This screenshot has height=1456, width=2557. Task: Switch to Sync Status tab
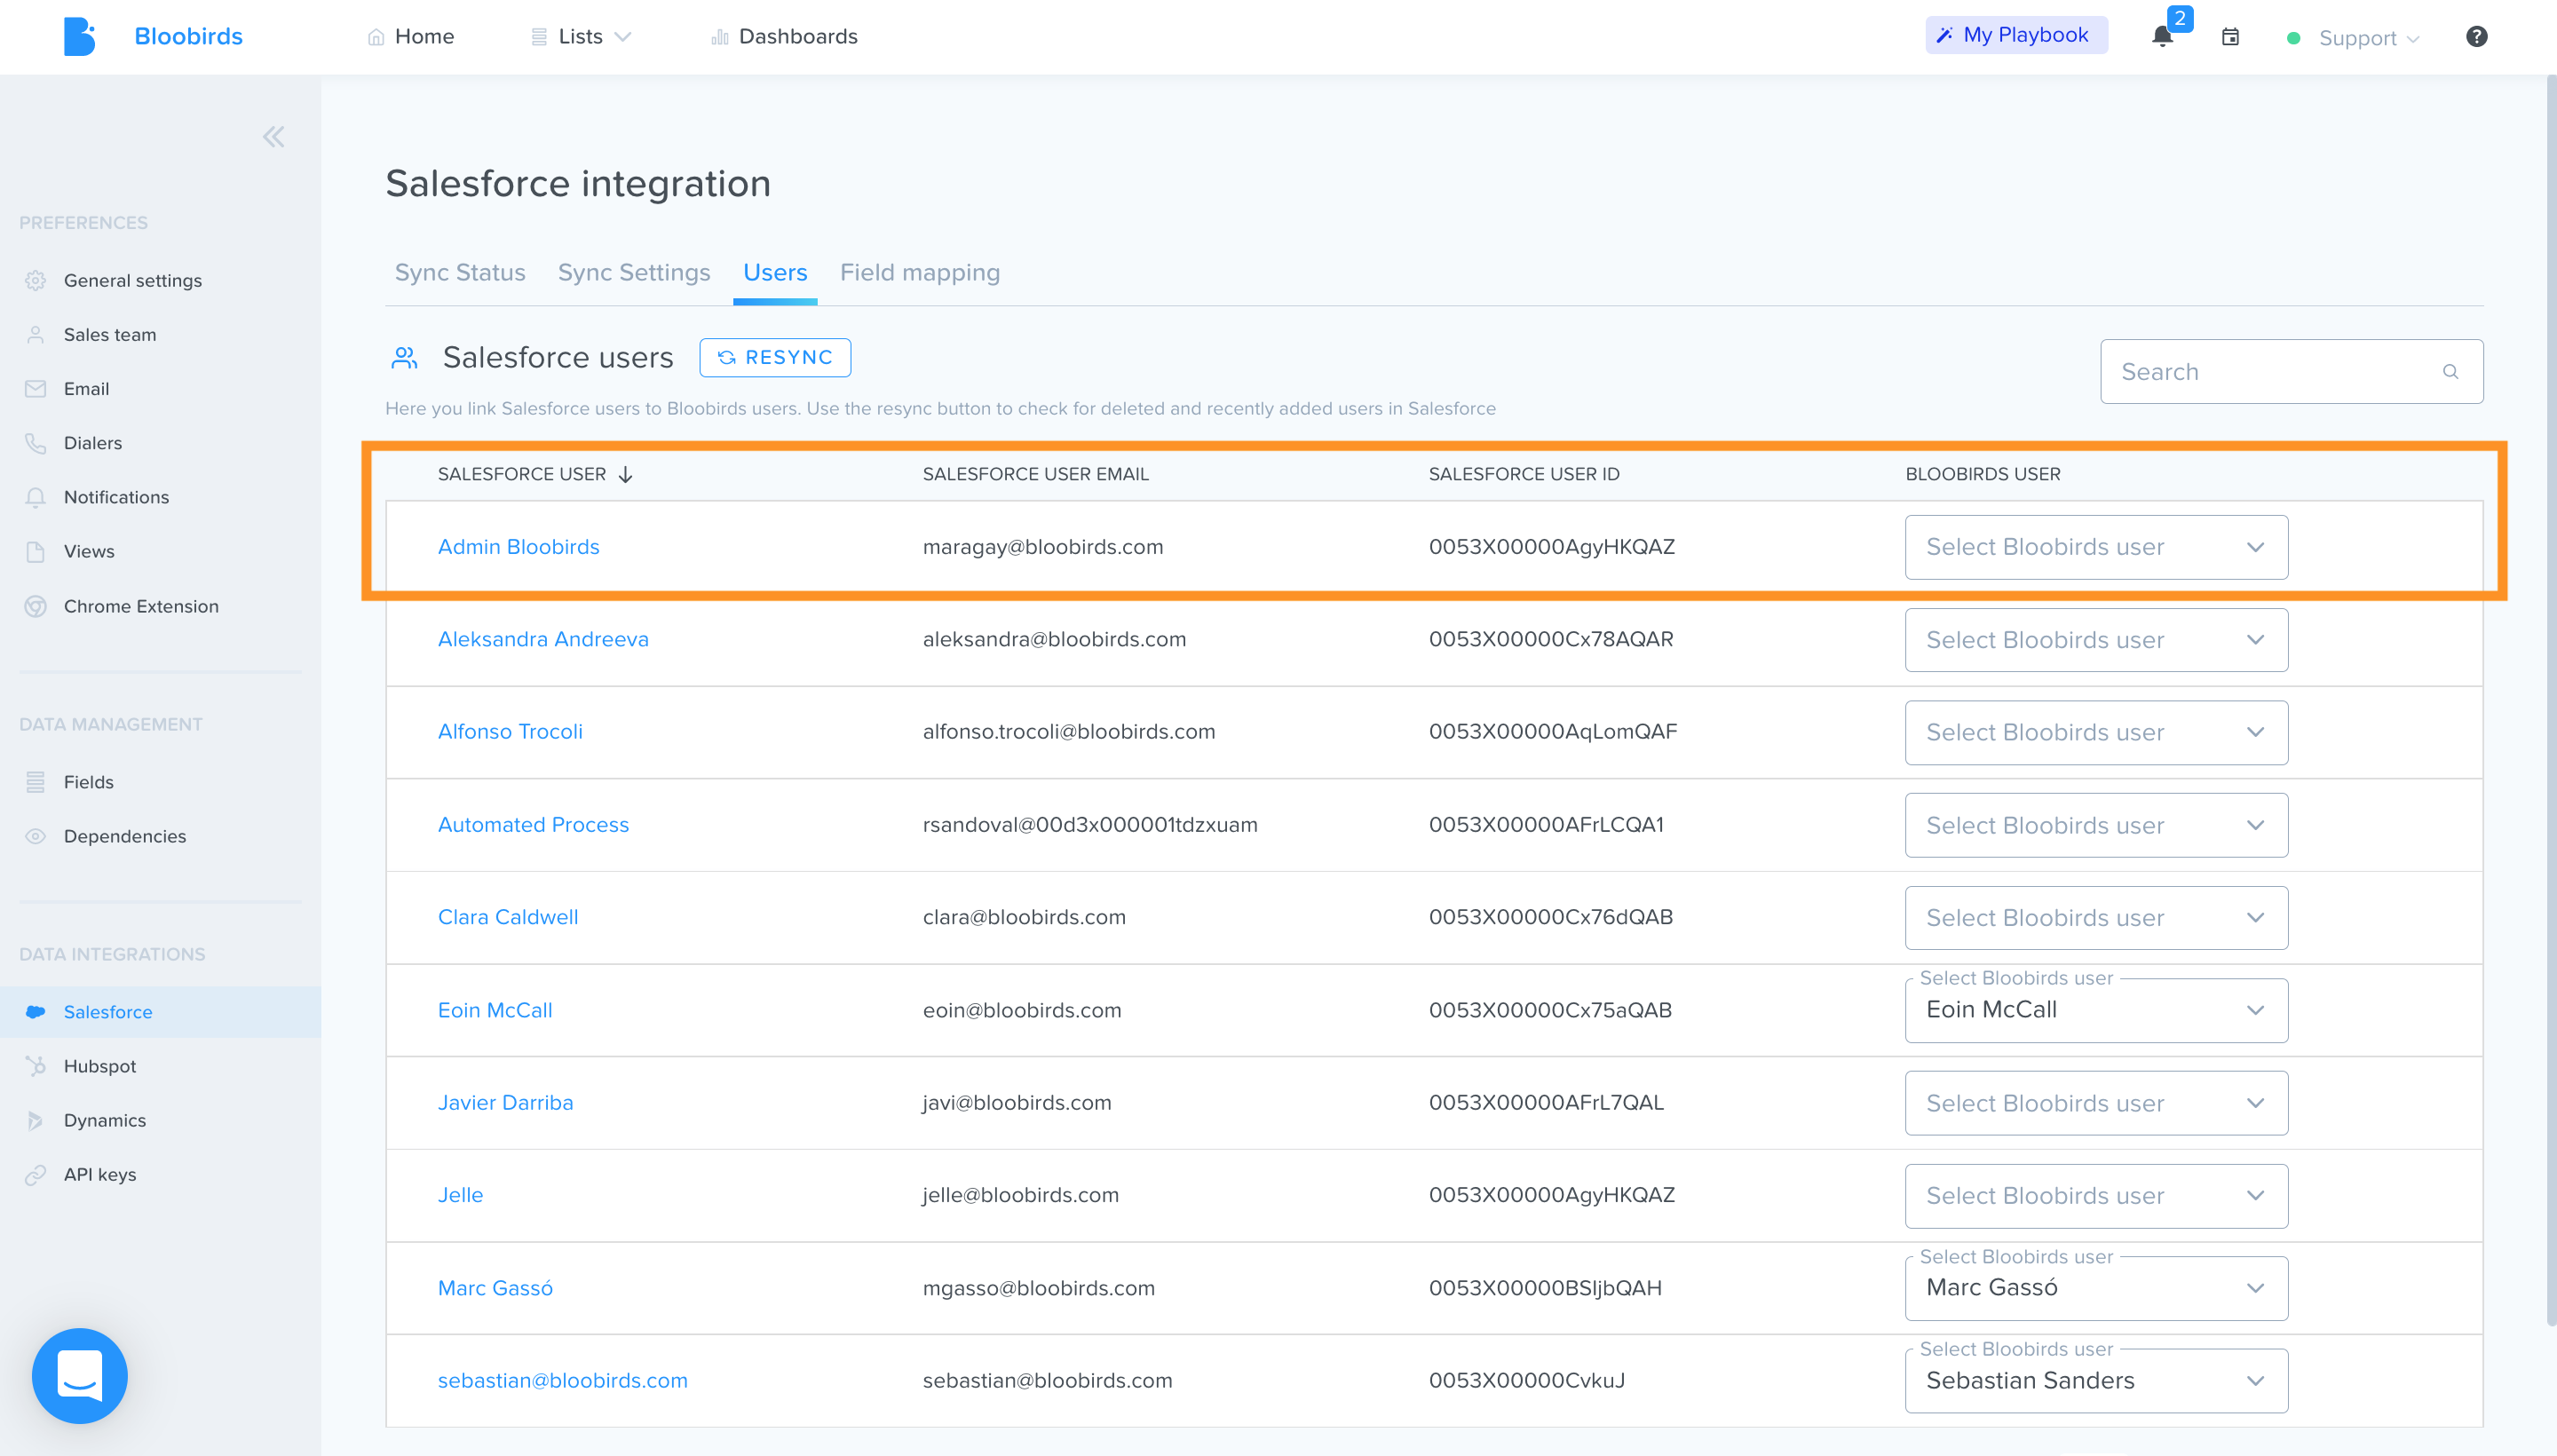460,273
